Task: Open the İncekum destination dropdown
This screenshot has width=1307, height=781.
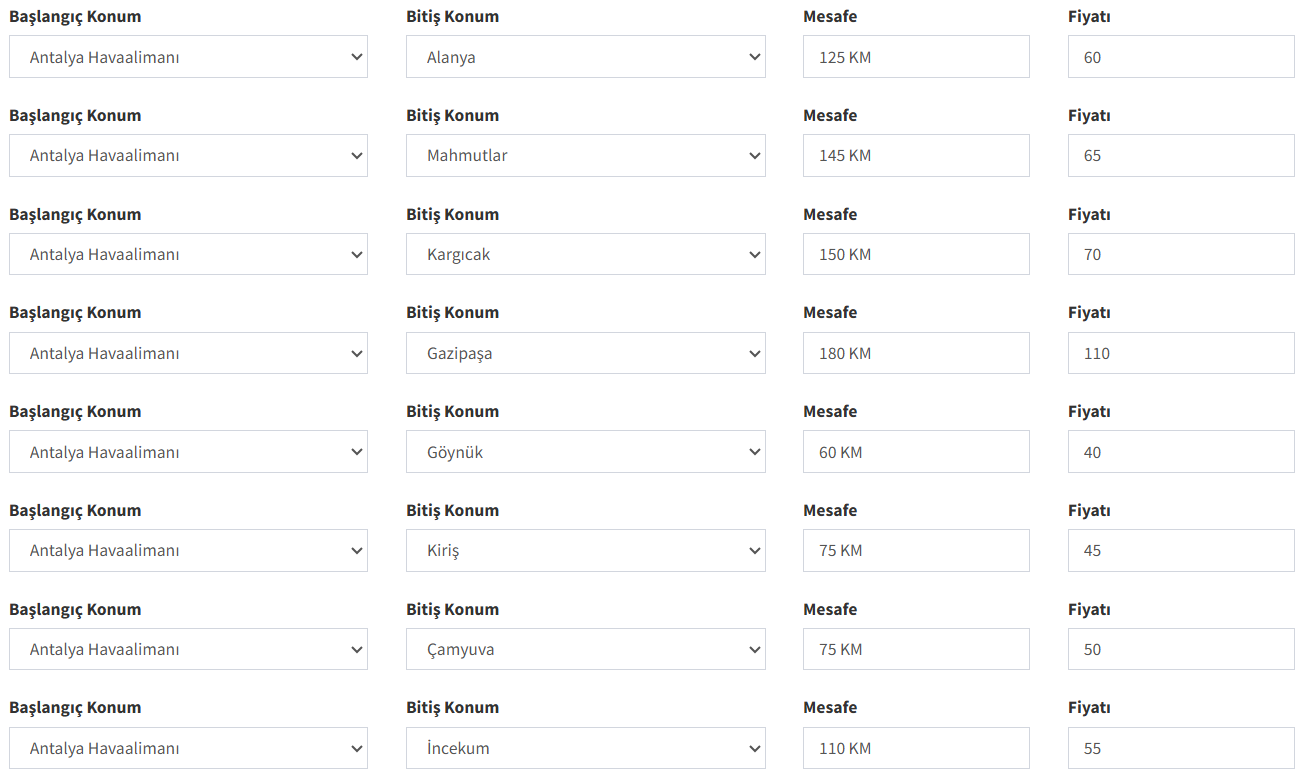Action: click(x=585, y=748)
